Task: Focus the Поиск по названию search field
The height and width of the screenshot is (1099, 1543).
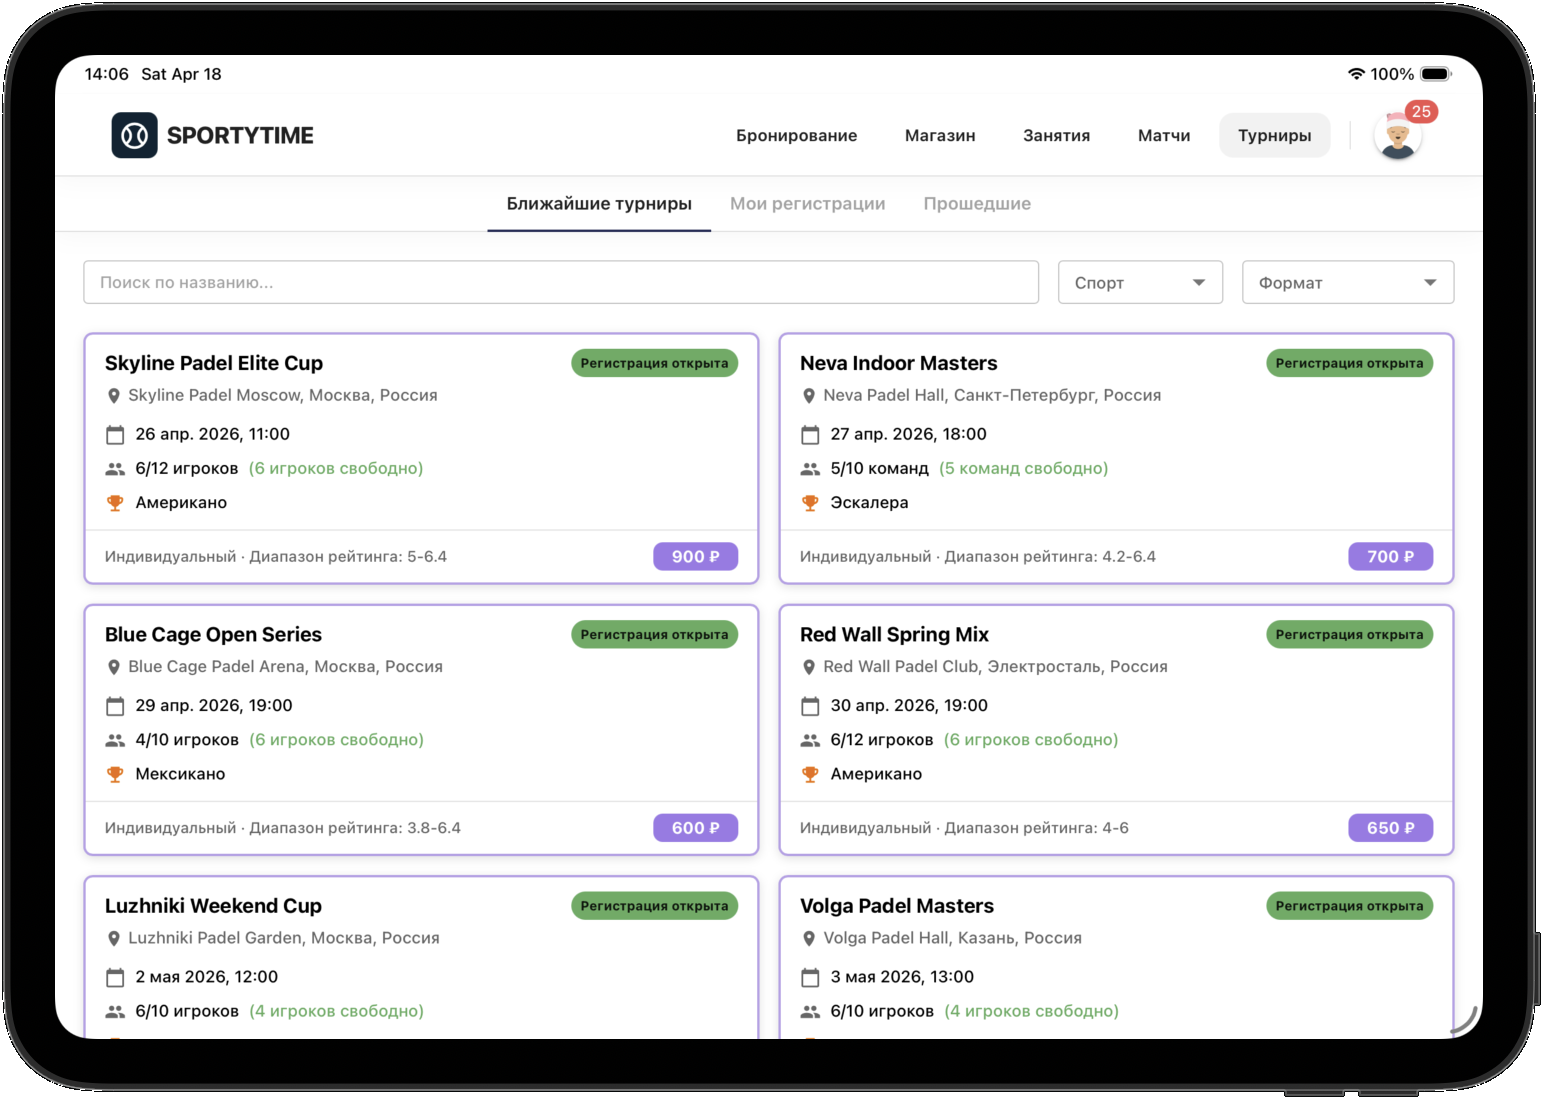Action: tap(560, 283)
